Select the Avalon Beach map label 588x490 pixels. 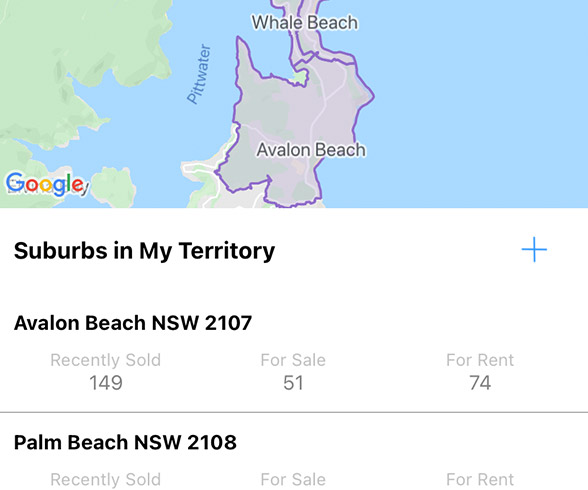[x=311, y=150]
